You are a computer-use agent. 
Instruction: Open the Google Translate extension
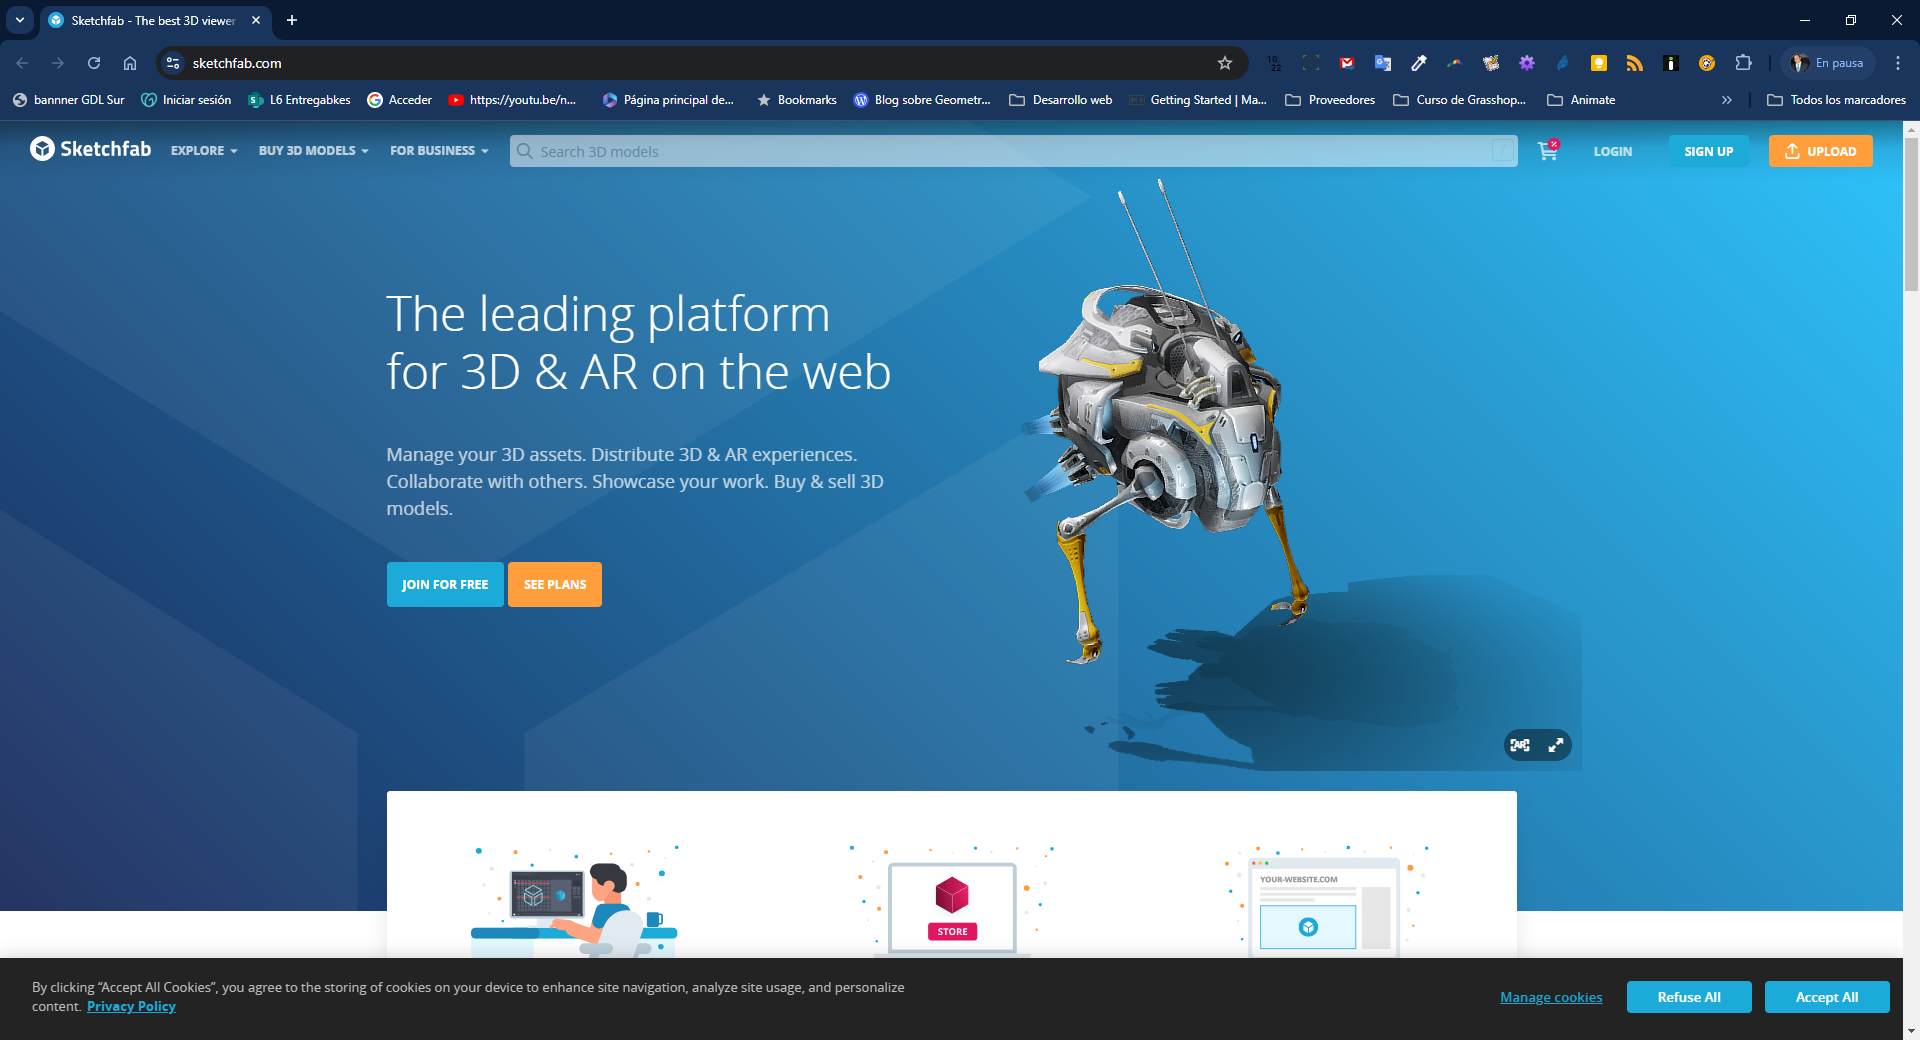pyautogui.click(x=1383, y=63)
